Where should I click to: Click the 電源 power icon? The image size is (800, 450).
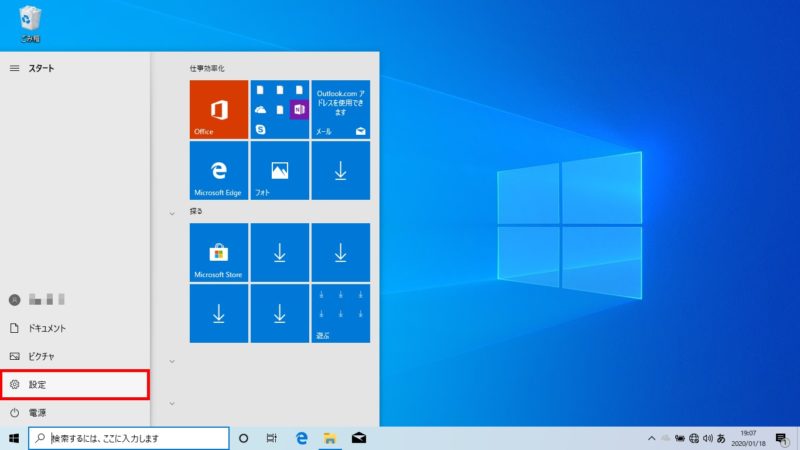pyautogui.click(x=15, y=412)
